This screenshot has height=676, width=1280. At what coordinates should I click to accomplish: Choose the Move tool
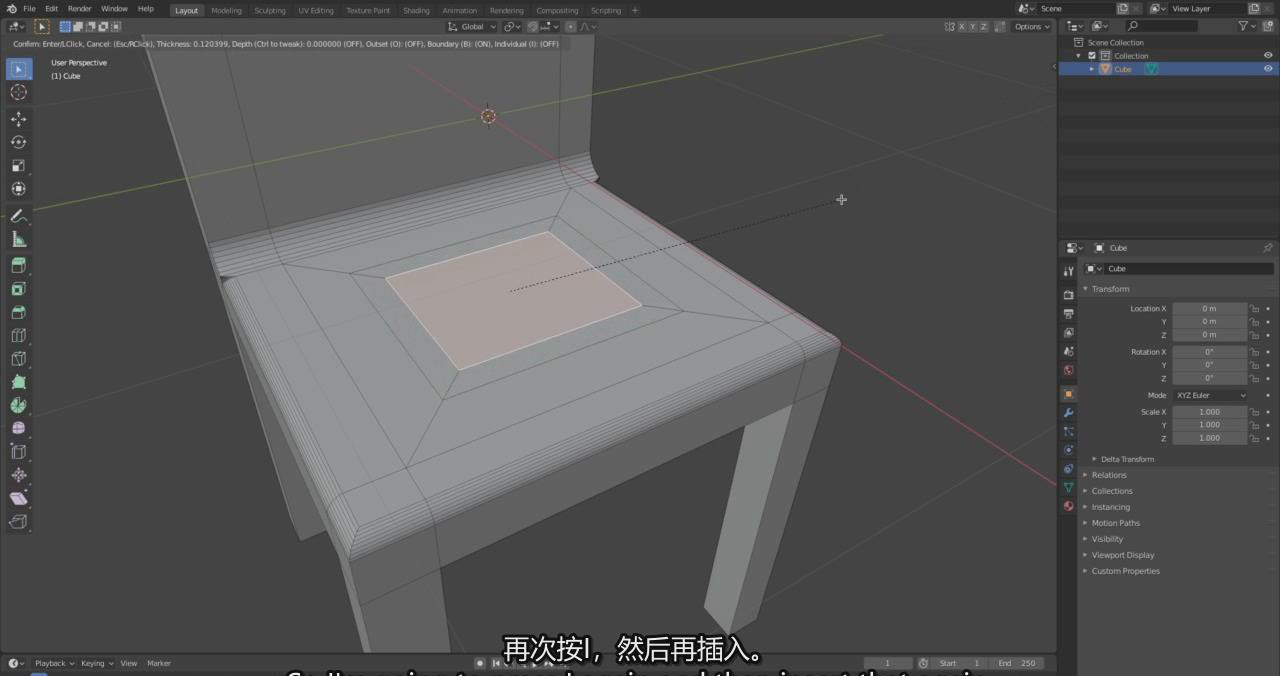(x=18, y=118)
